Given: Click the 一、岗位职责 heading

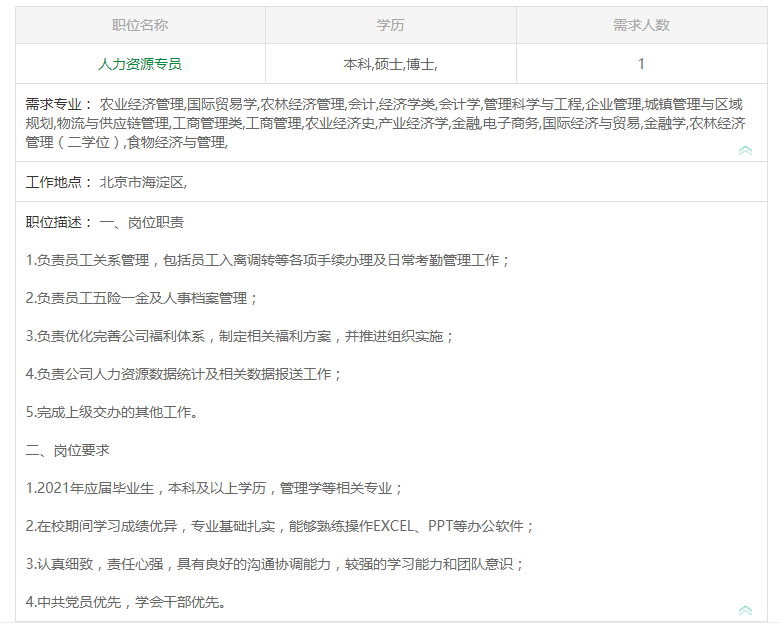Looking at the screenshot, I should (x=142, y=222).
